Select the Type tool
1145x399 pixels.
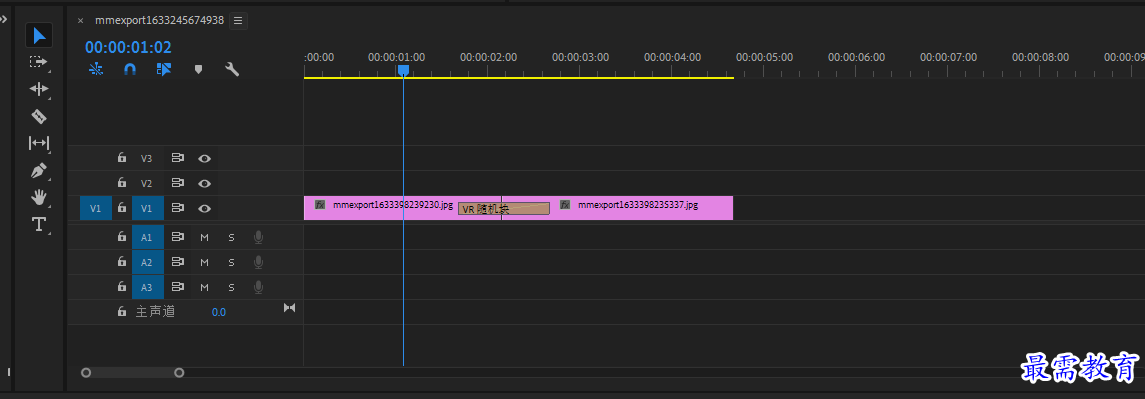click(39, 224)
